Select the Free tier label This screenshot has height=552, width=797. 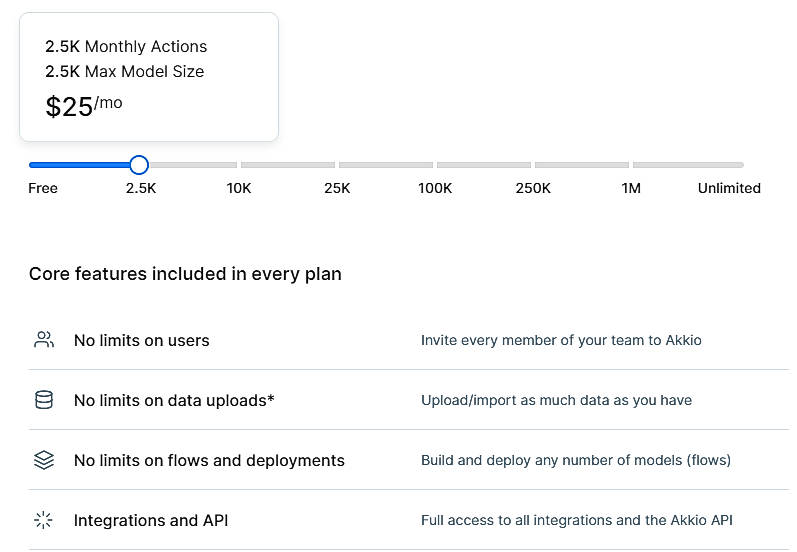43,188
